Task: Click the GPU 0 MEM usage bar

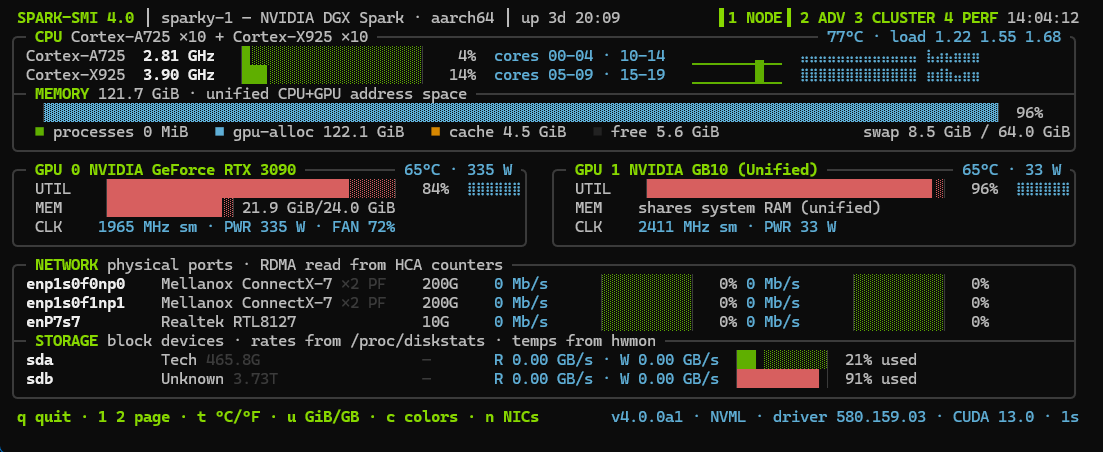Action: pos(170,207)
